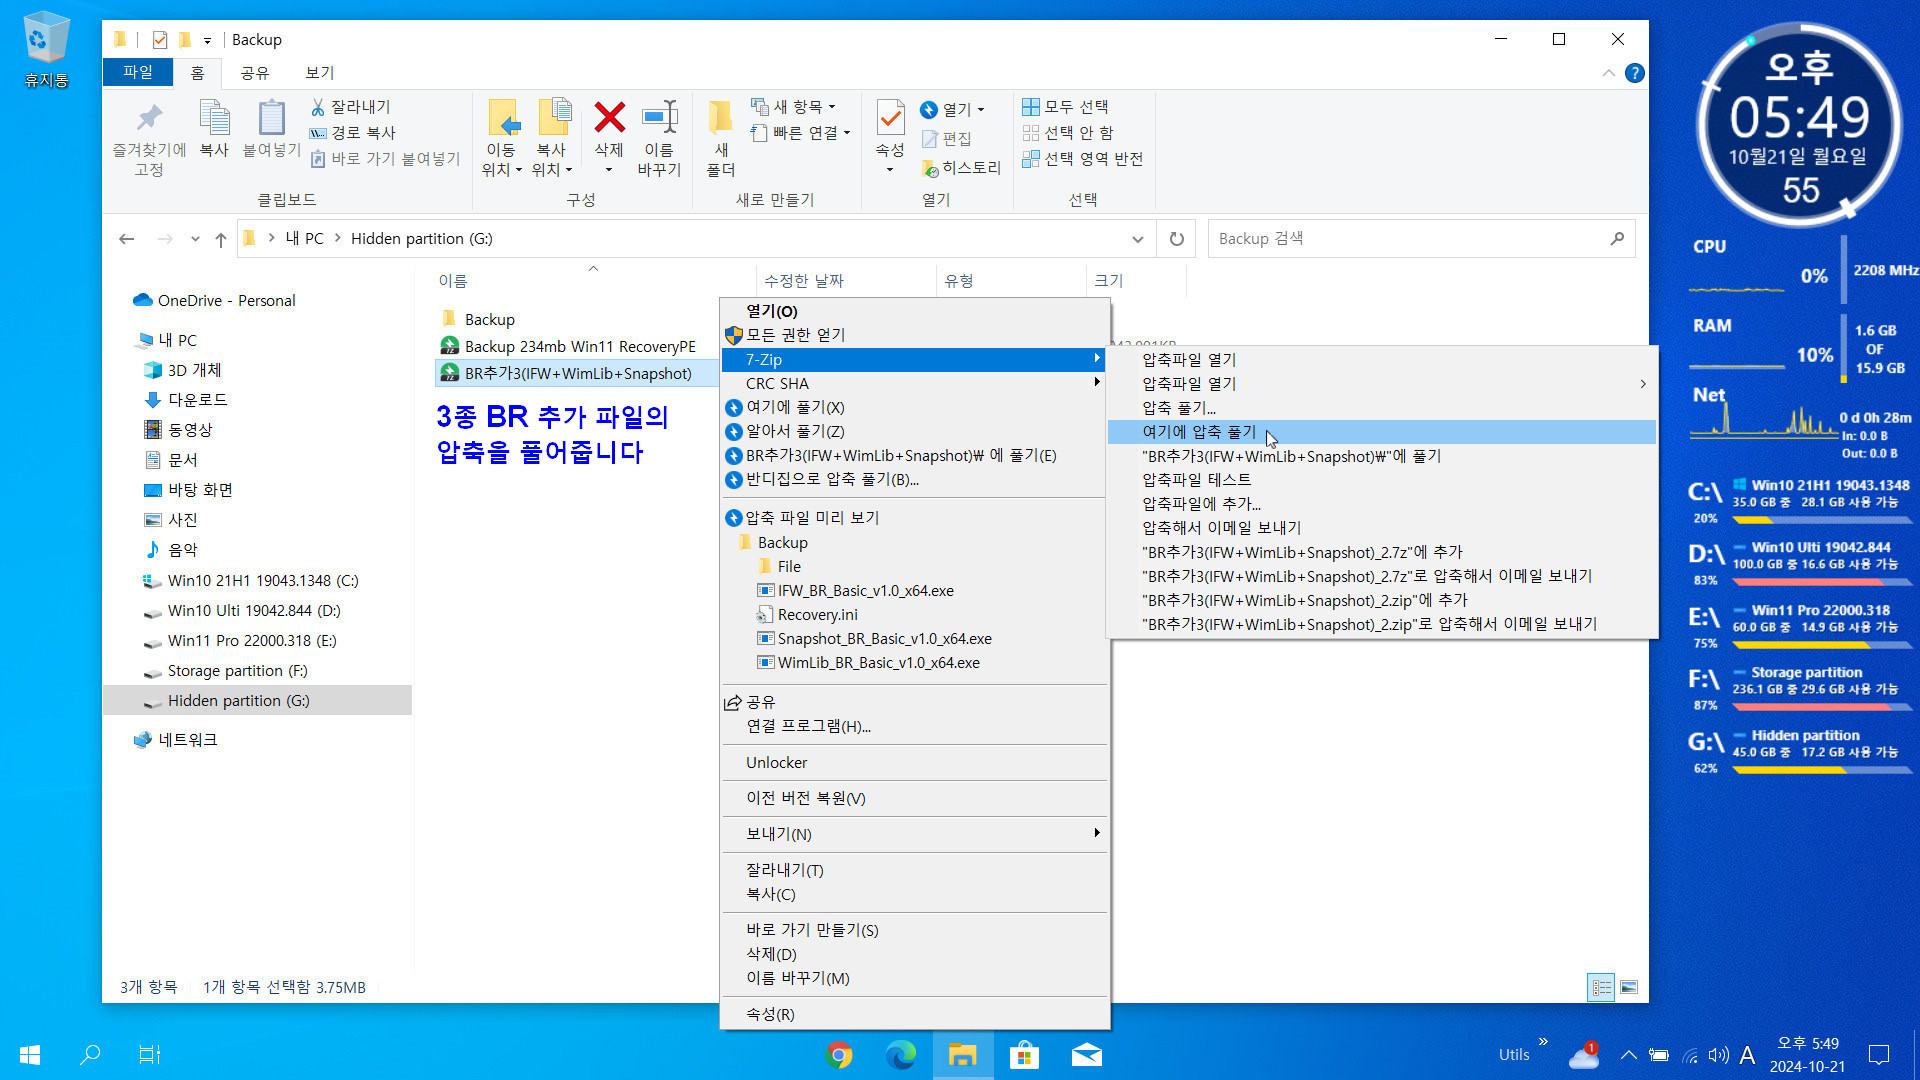Click Invert selection (선택 영역 반전)
This screenshot has height=1080, width=1920.
tap(1082, 159)
